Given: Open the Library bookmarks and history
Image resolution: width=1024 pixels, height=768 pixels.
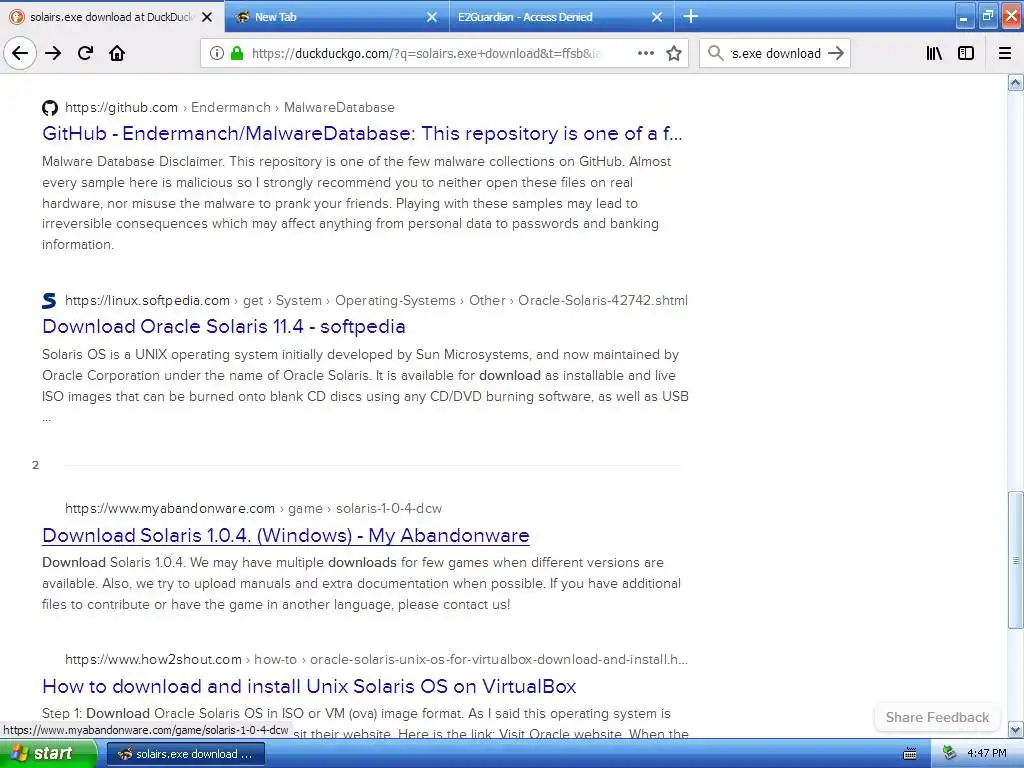Looking at the screenshot, I should click(x=935, y=53).
